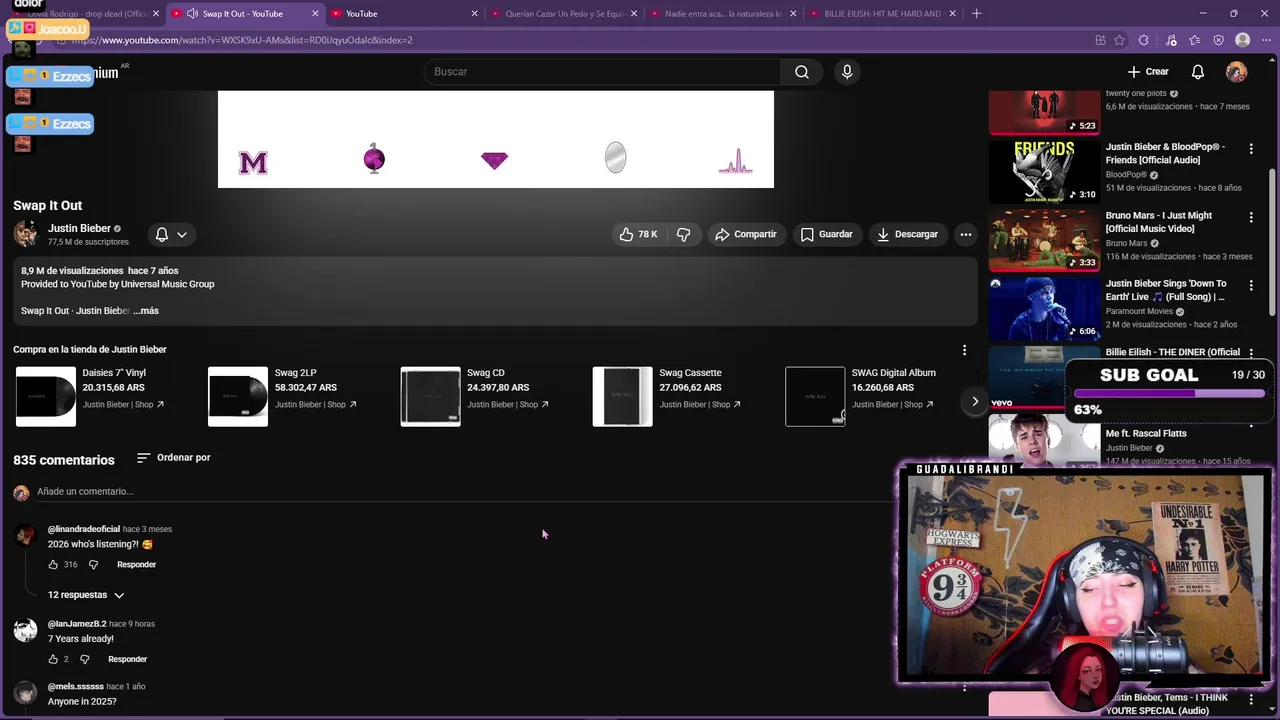The height and width of the screenshot is (720, 1280).
Task: Close the Swap It Out tab
Action: 315,14
